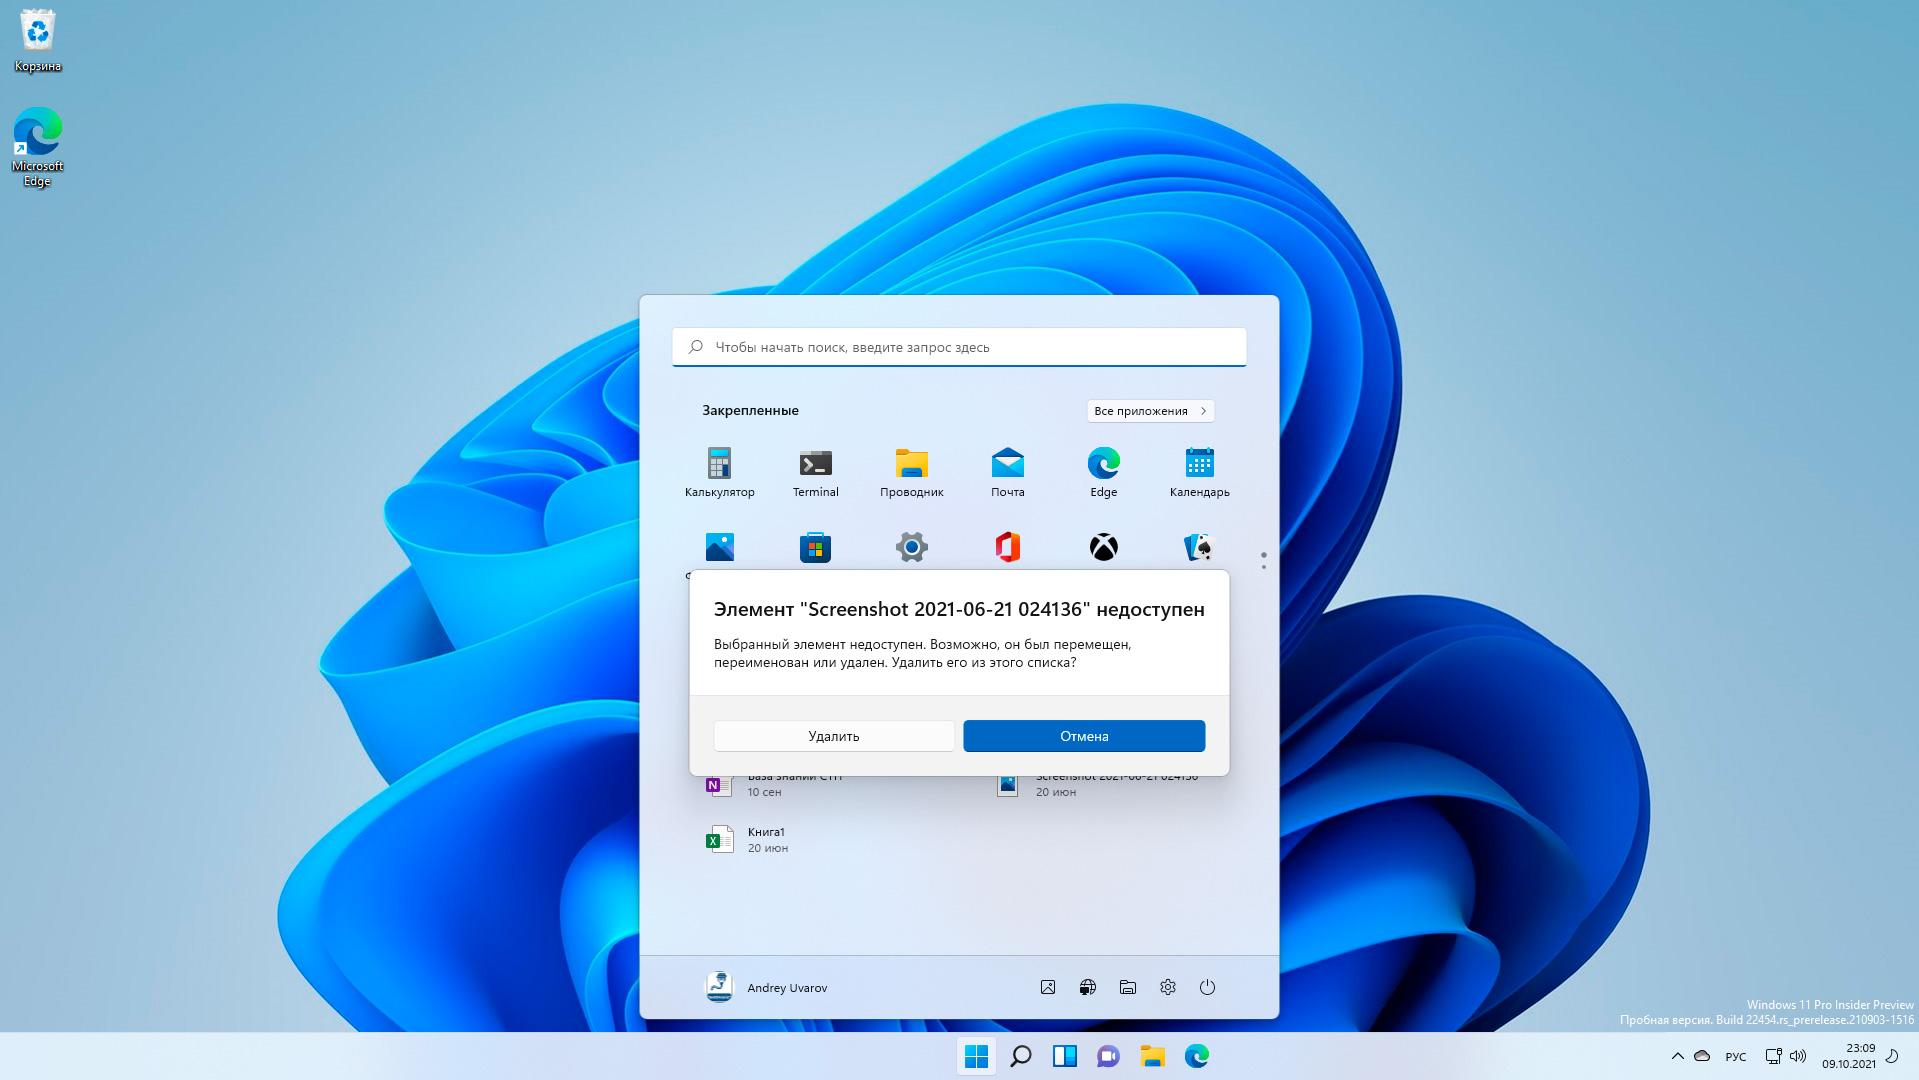Viewport: 1919px width, 1080px height.
Task: Launch Edge from the pinned section
Action: (1103, 471)
